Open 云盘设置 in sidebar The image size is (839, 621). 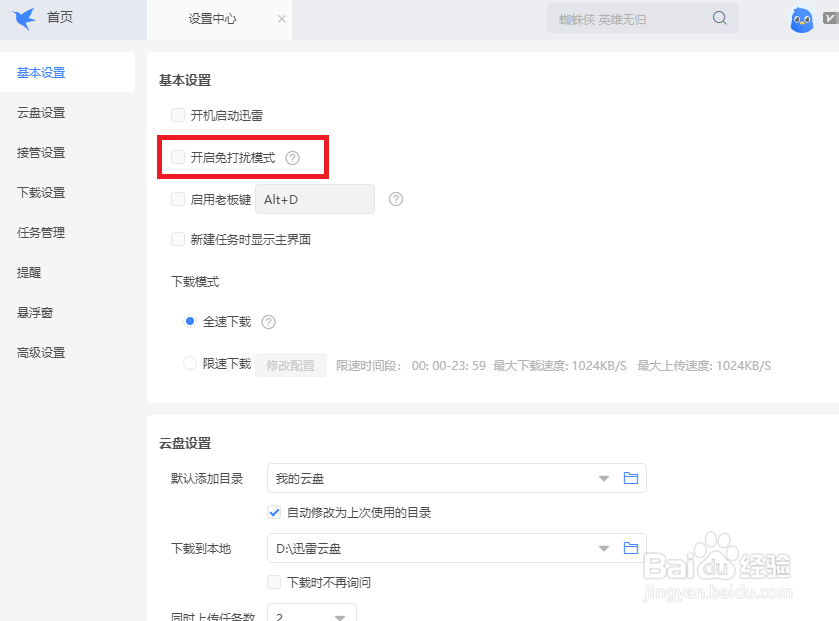click(41, 113)
